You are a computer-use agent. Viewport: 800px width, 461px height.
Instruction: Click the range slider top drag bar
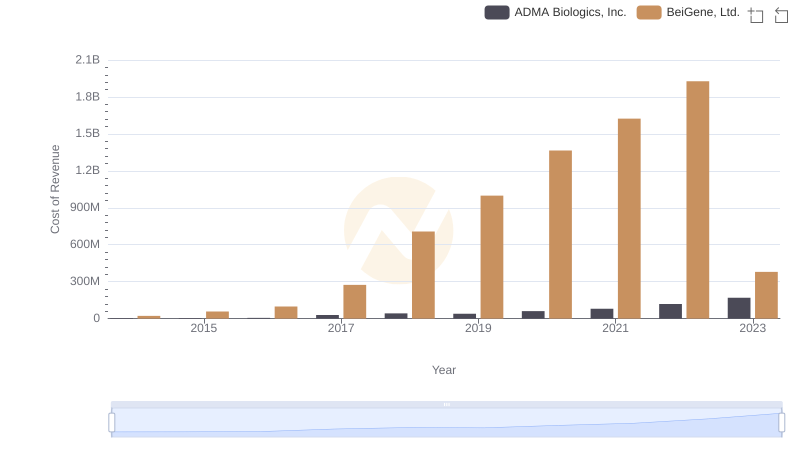tap(446, 404)
